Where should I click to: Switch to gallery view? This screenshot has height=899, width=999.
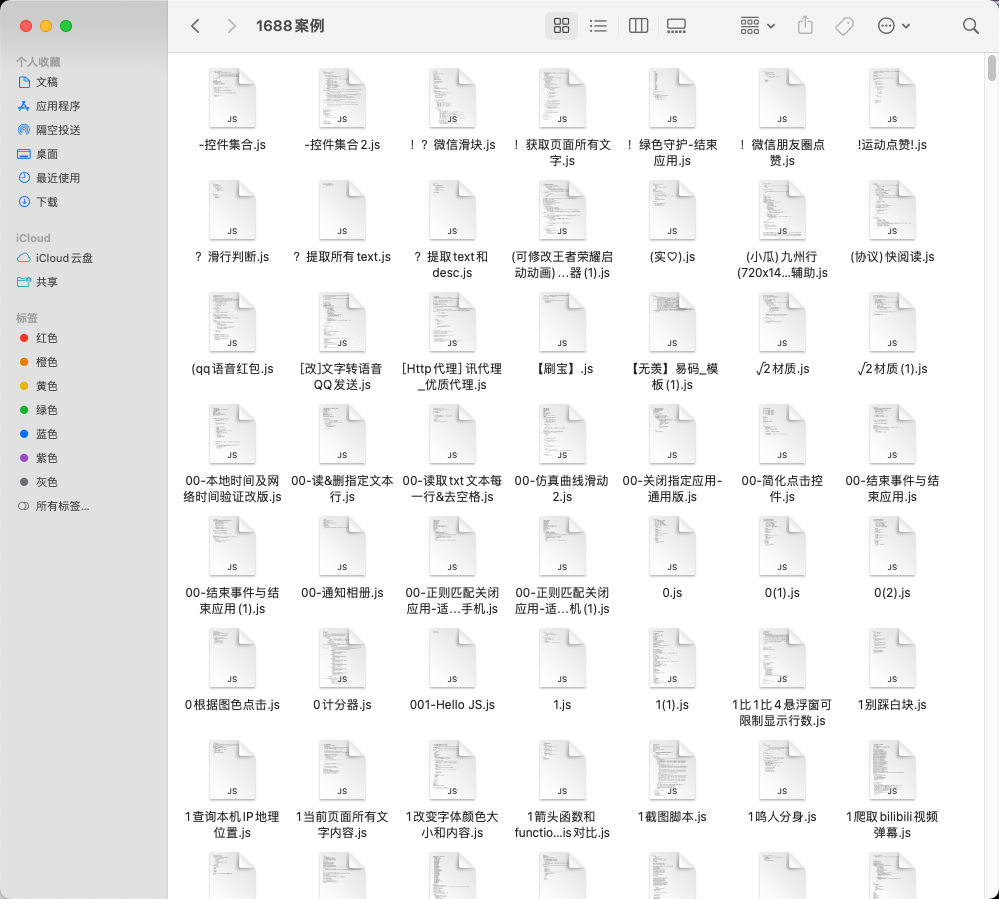(x=676, y=26)
